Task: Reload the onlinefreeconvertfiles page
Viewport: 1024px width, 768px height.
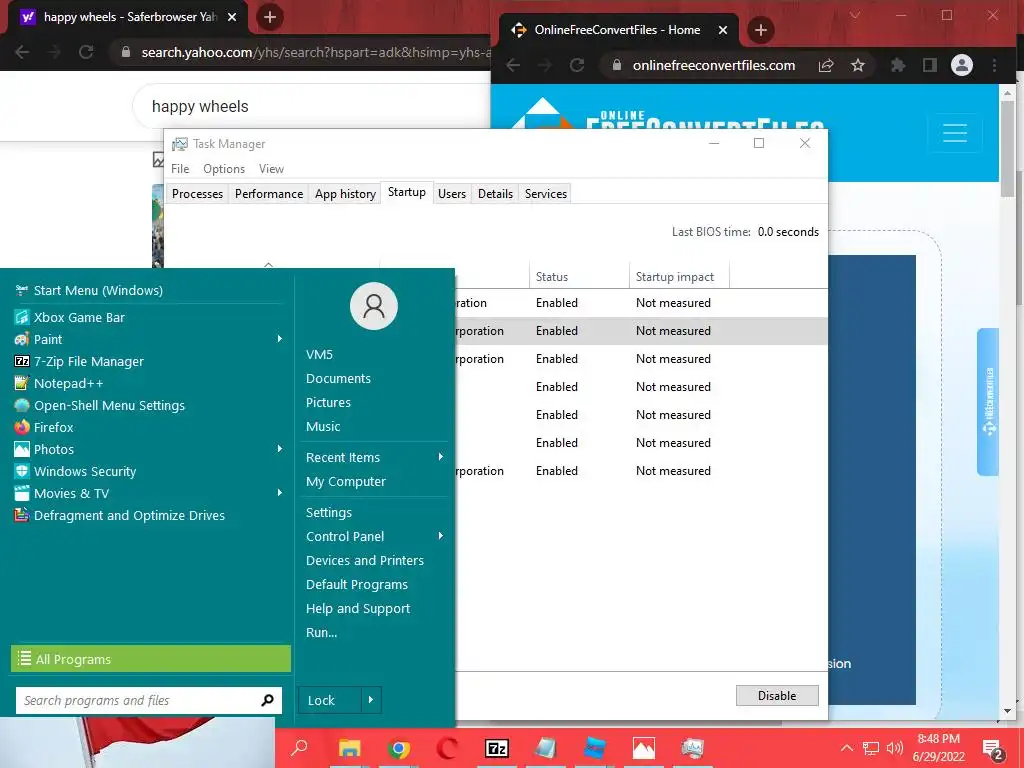Action: [x=577, y=65]
